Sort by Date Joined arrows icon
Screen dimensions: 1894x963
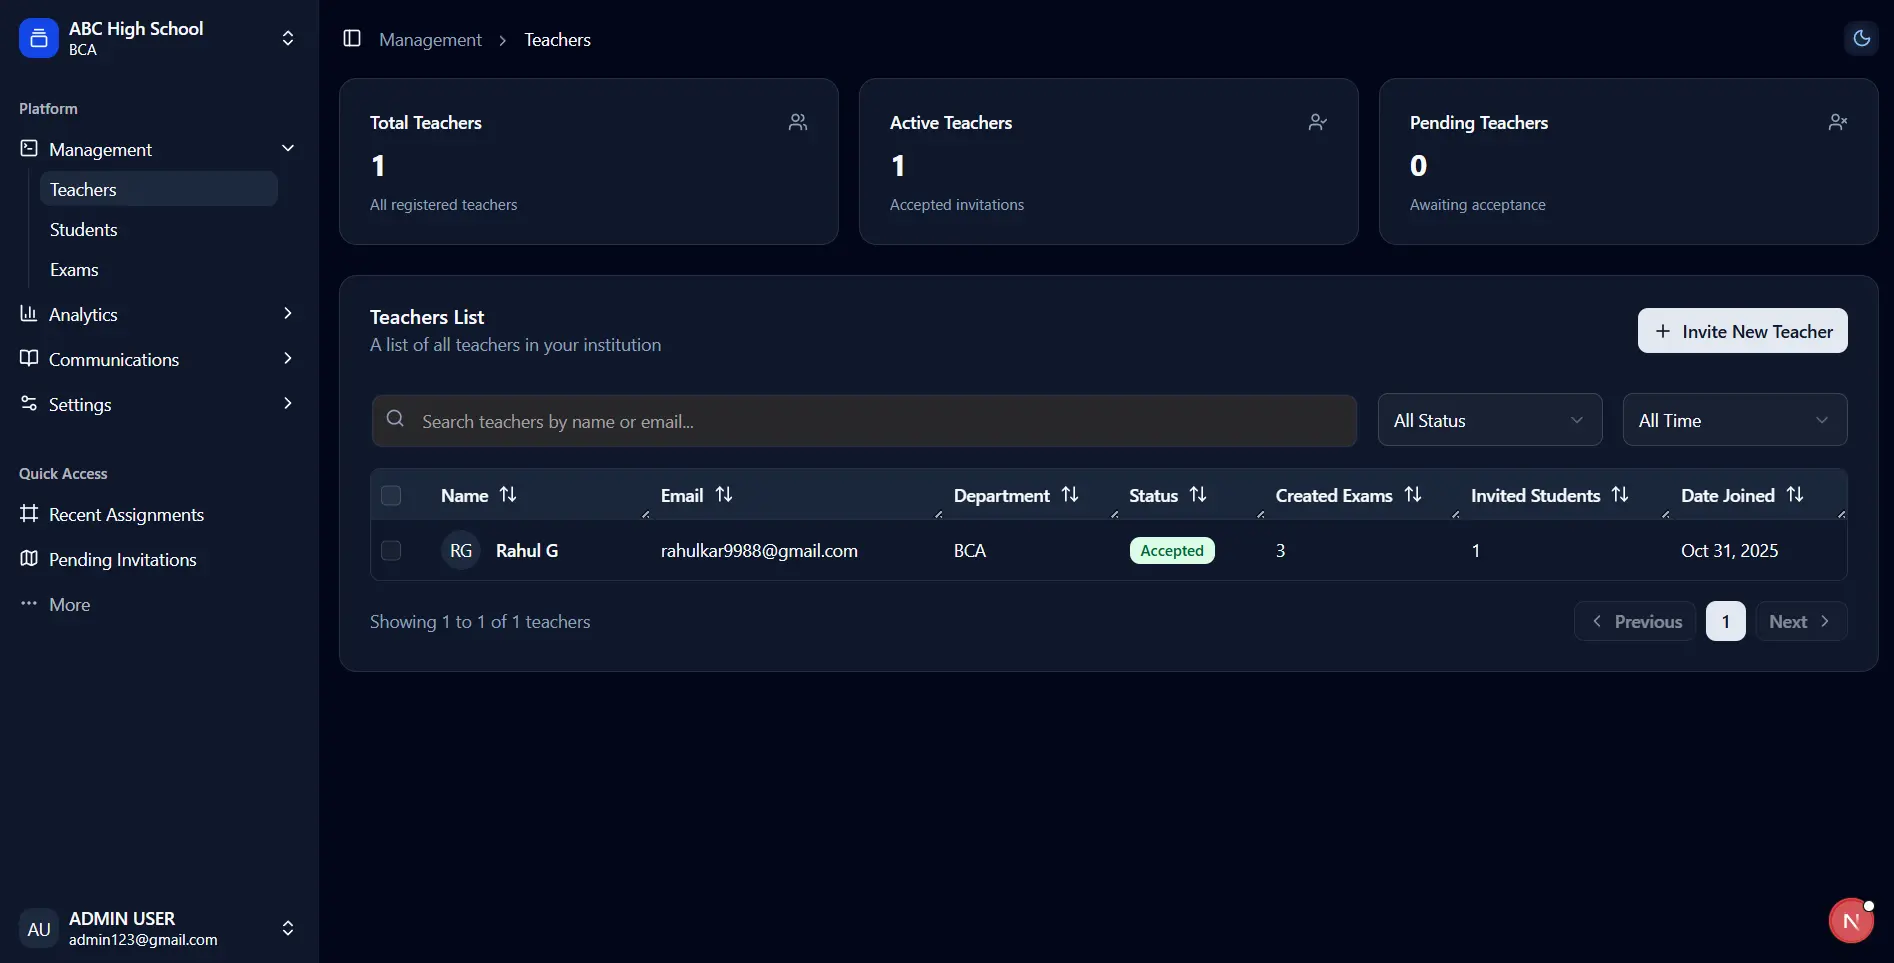click(x=1795, y=495)
